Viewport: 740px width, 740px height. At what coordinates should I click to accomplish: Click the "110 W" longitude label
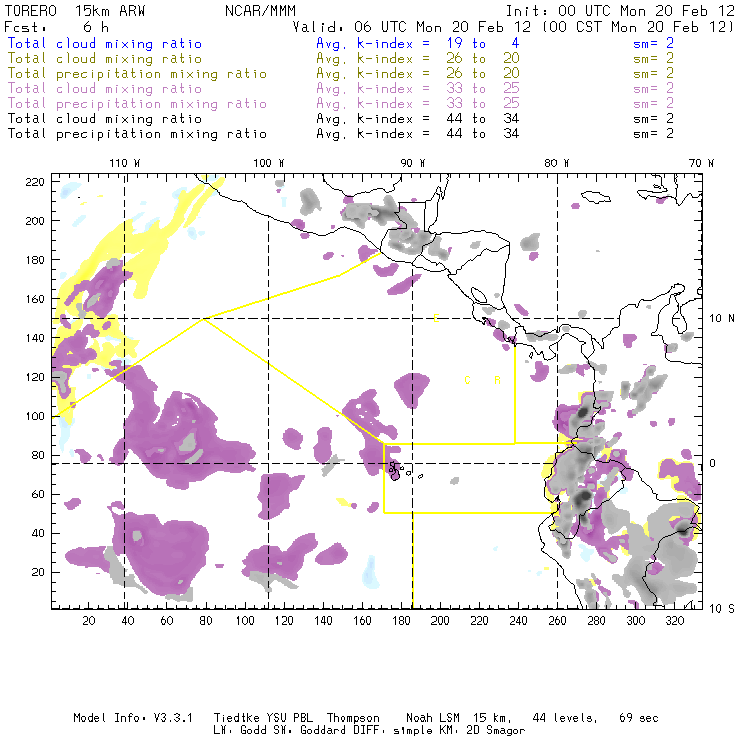click(x=124, y=163)
